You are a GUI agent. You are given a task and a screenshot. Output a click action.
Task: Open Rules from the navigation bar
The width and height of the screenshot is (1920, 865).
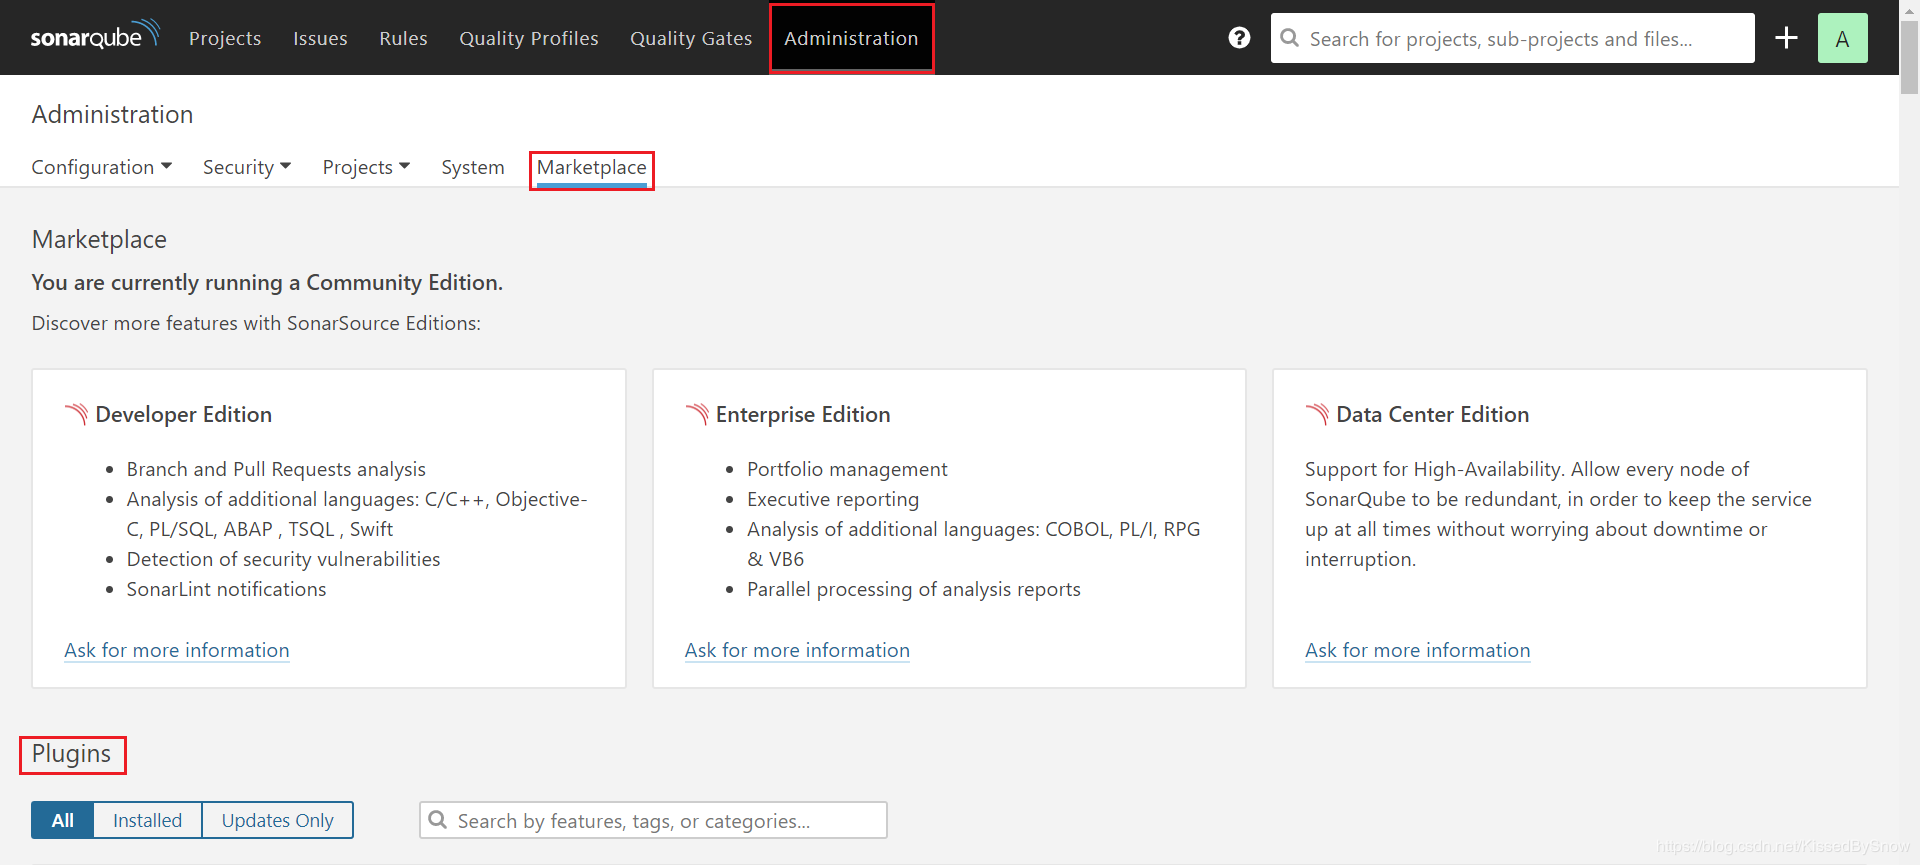(403, 38)
